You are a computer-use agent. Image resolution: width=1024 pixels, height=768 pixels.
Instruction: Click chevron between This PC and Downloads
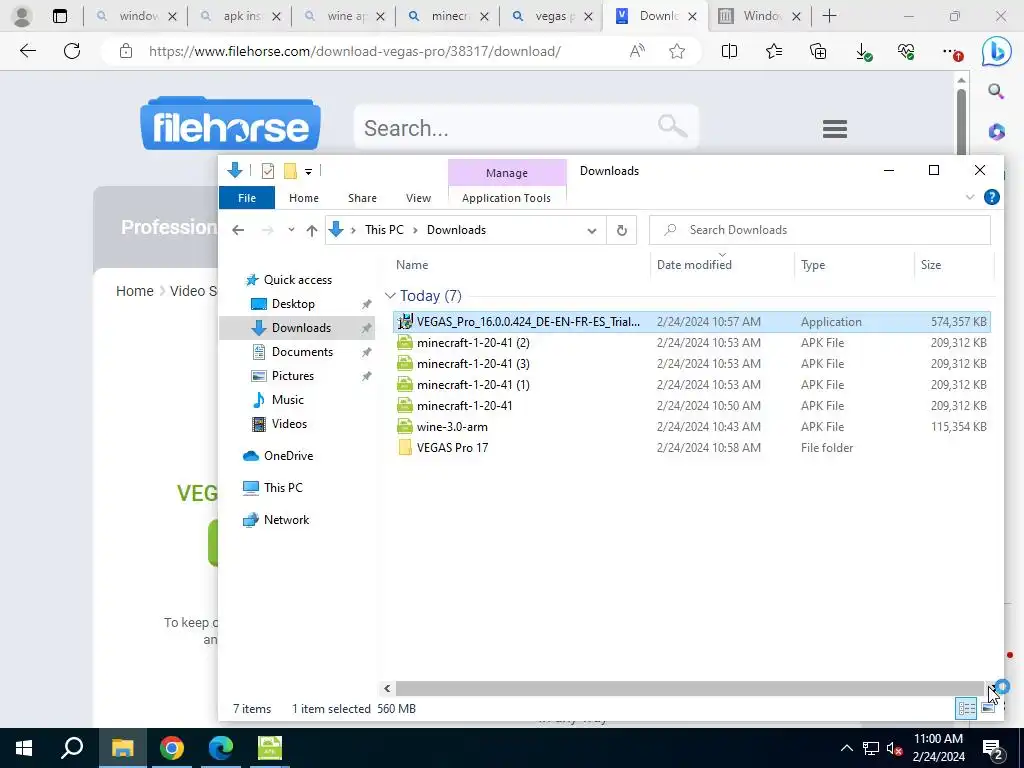coord(416,230)
